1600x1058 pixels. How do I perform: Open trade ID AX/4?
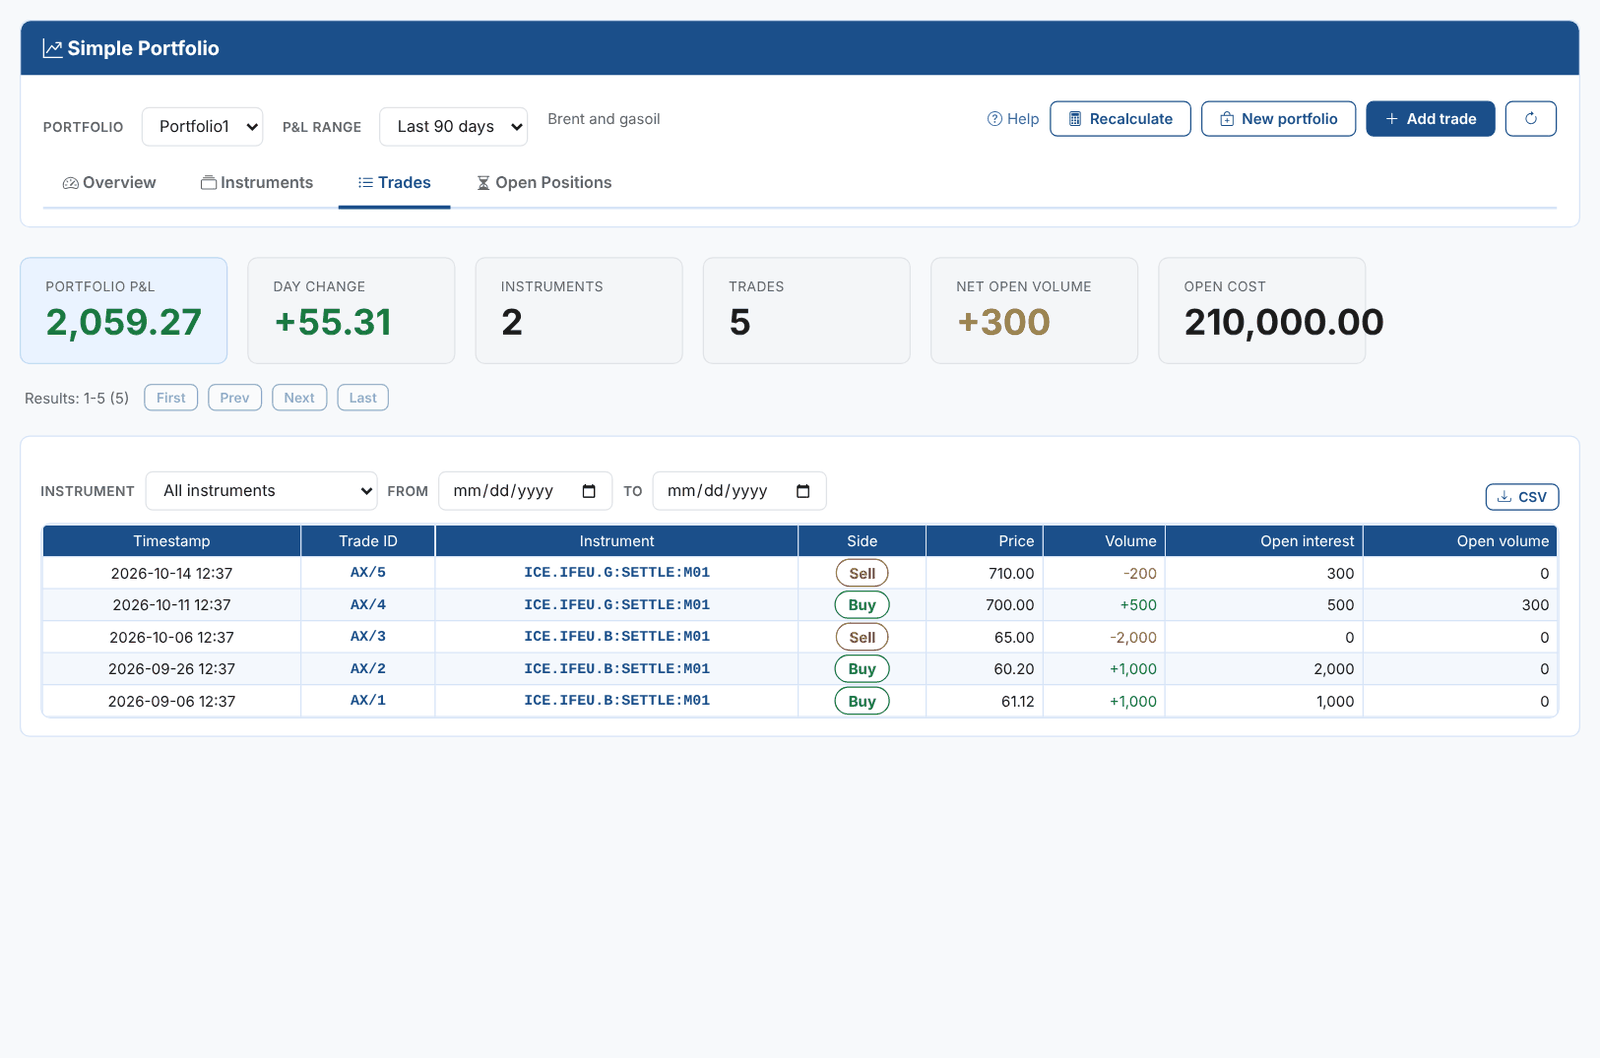(368, 605)
